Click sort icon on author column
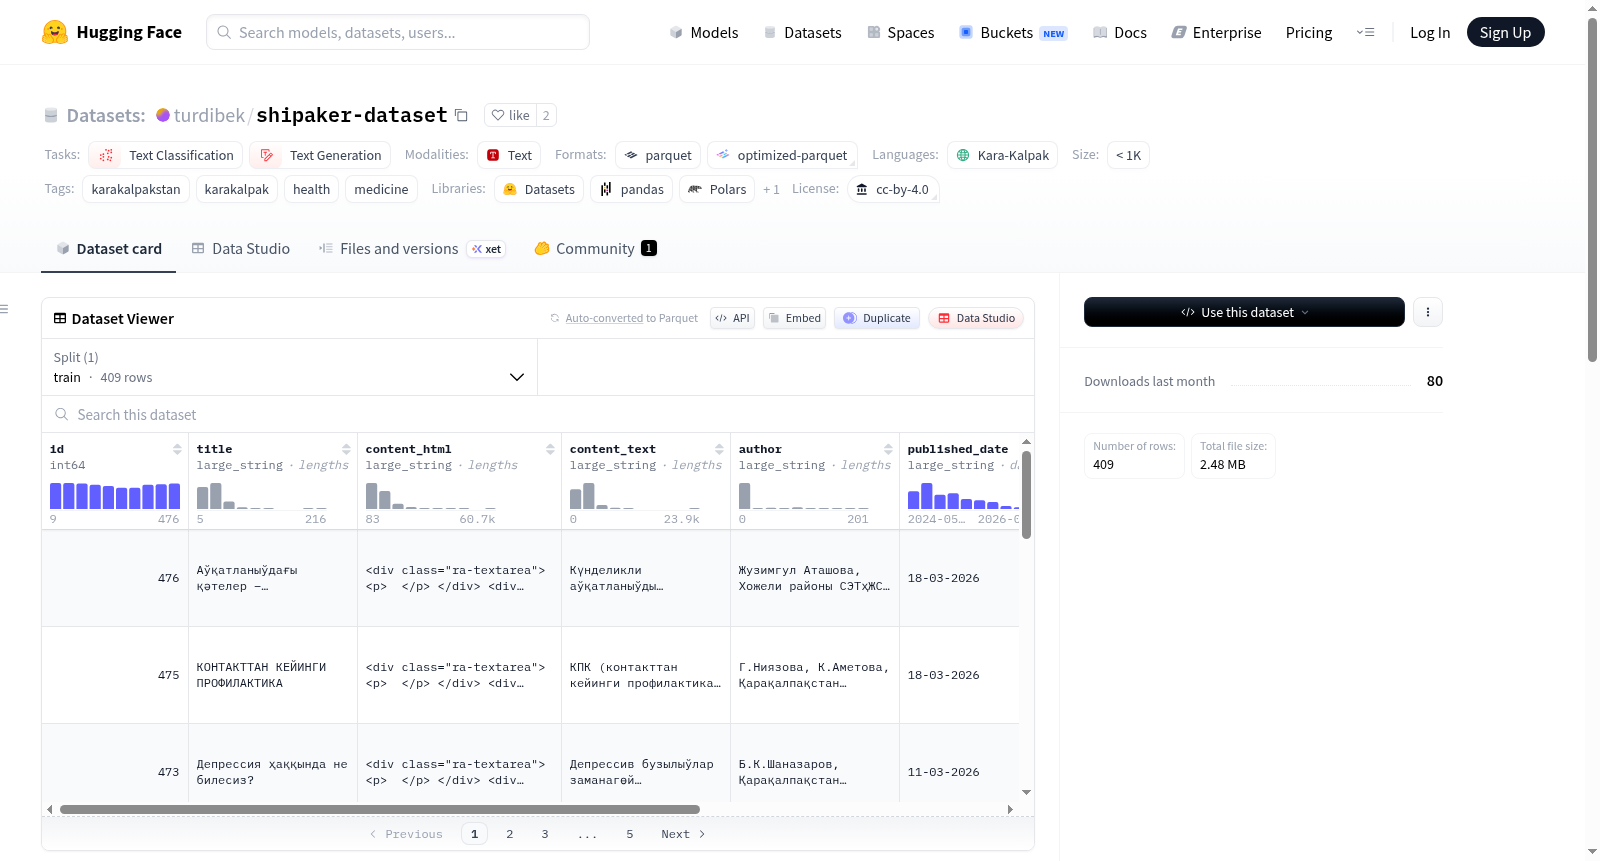1600x861 pixels. [888, 449]
